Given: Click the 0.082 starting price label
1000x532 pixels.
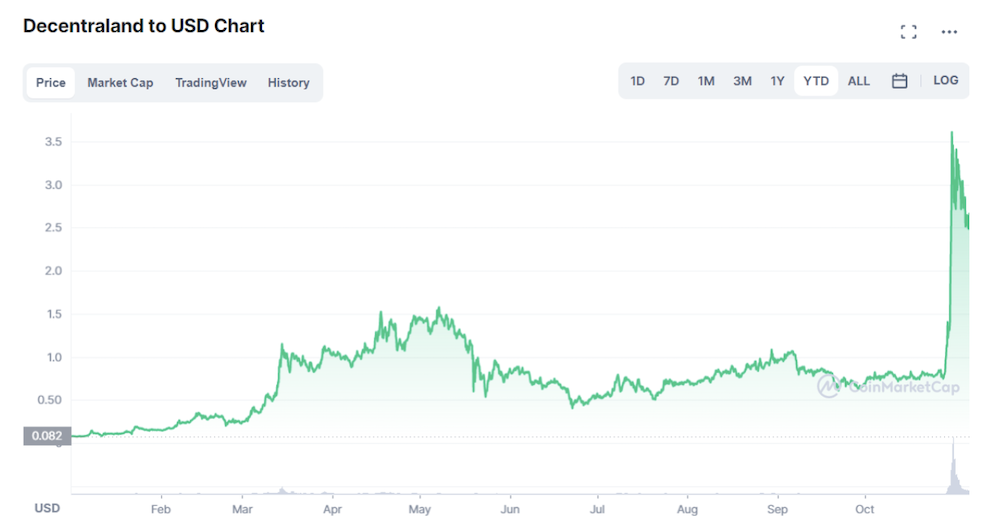Looking at the screenshot, I should point(47,436).
